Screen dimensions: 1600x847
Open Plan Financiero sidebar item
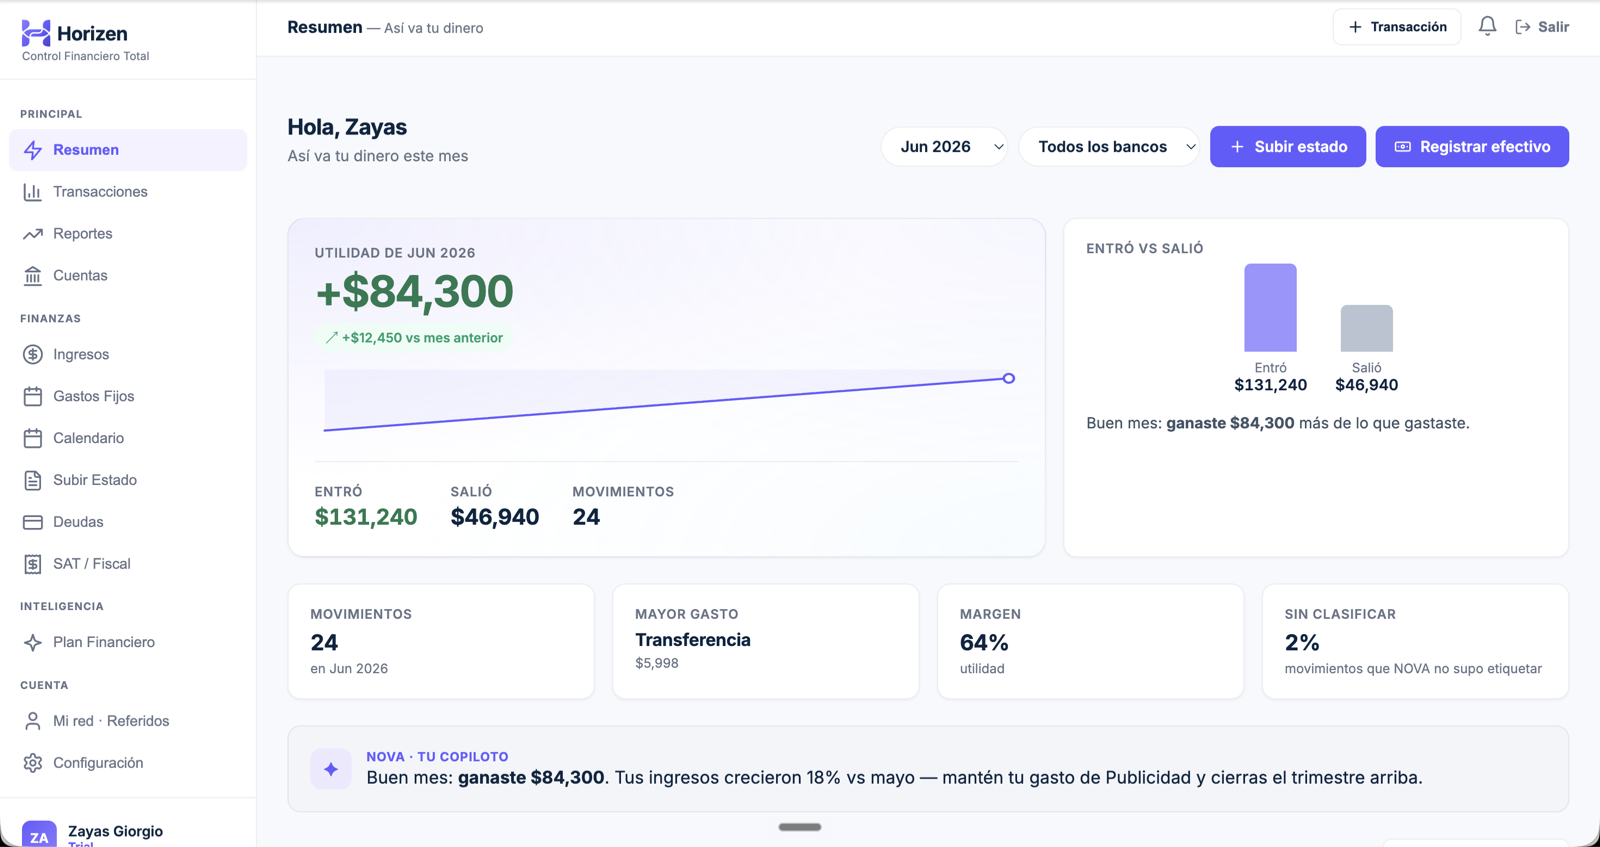(x=128, y=643)
